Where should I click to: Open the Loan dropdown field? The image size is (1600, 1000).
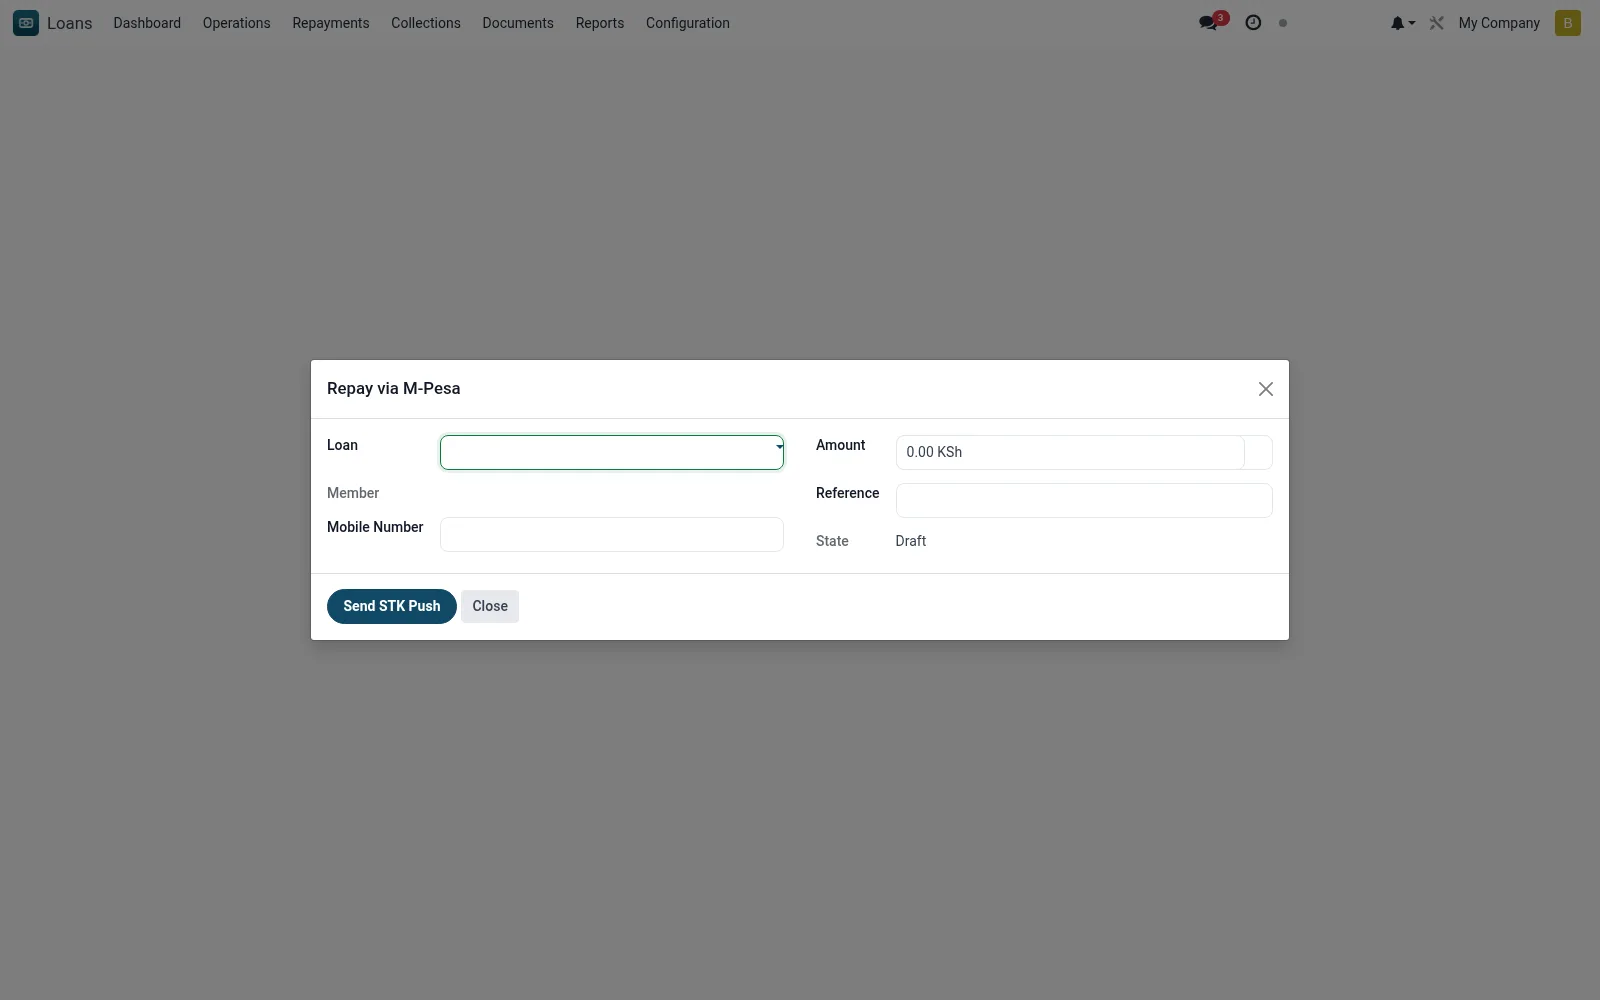pyautogui.click(x=612, y=452)
